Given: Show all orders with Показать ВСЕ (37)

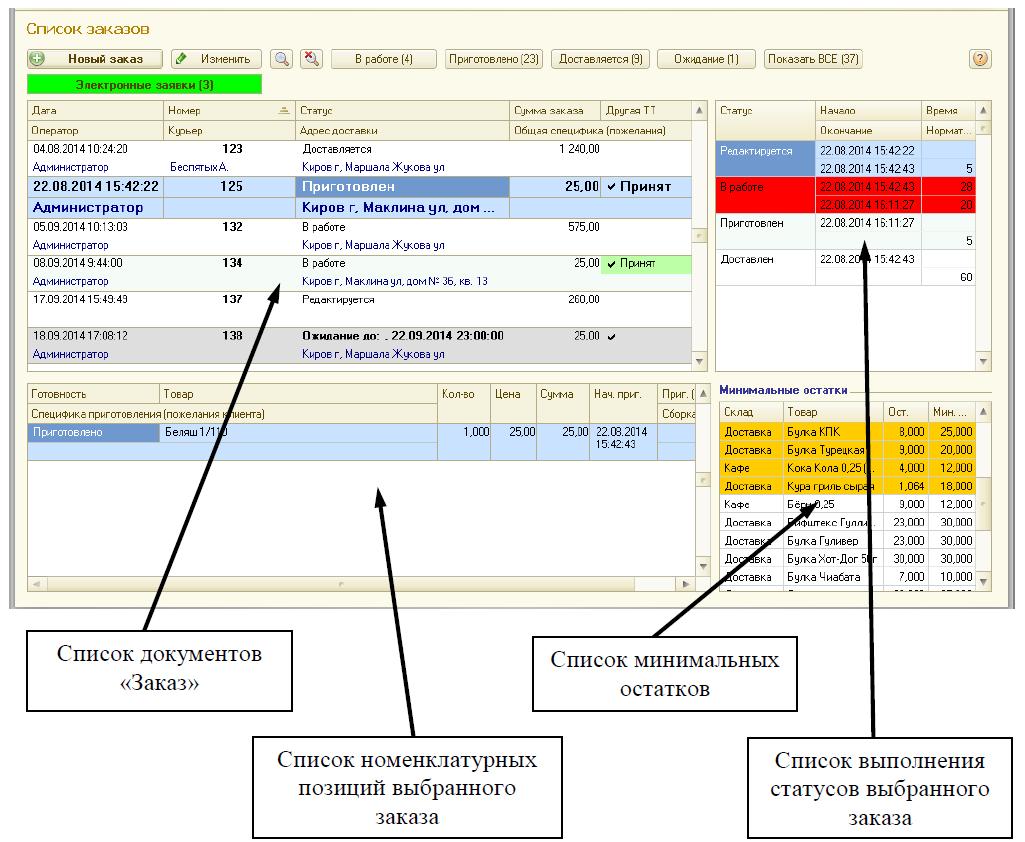Looking at the screenshot, I should [x=813, y=59].
